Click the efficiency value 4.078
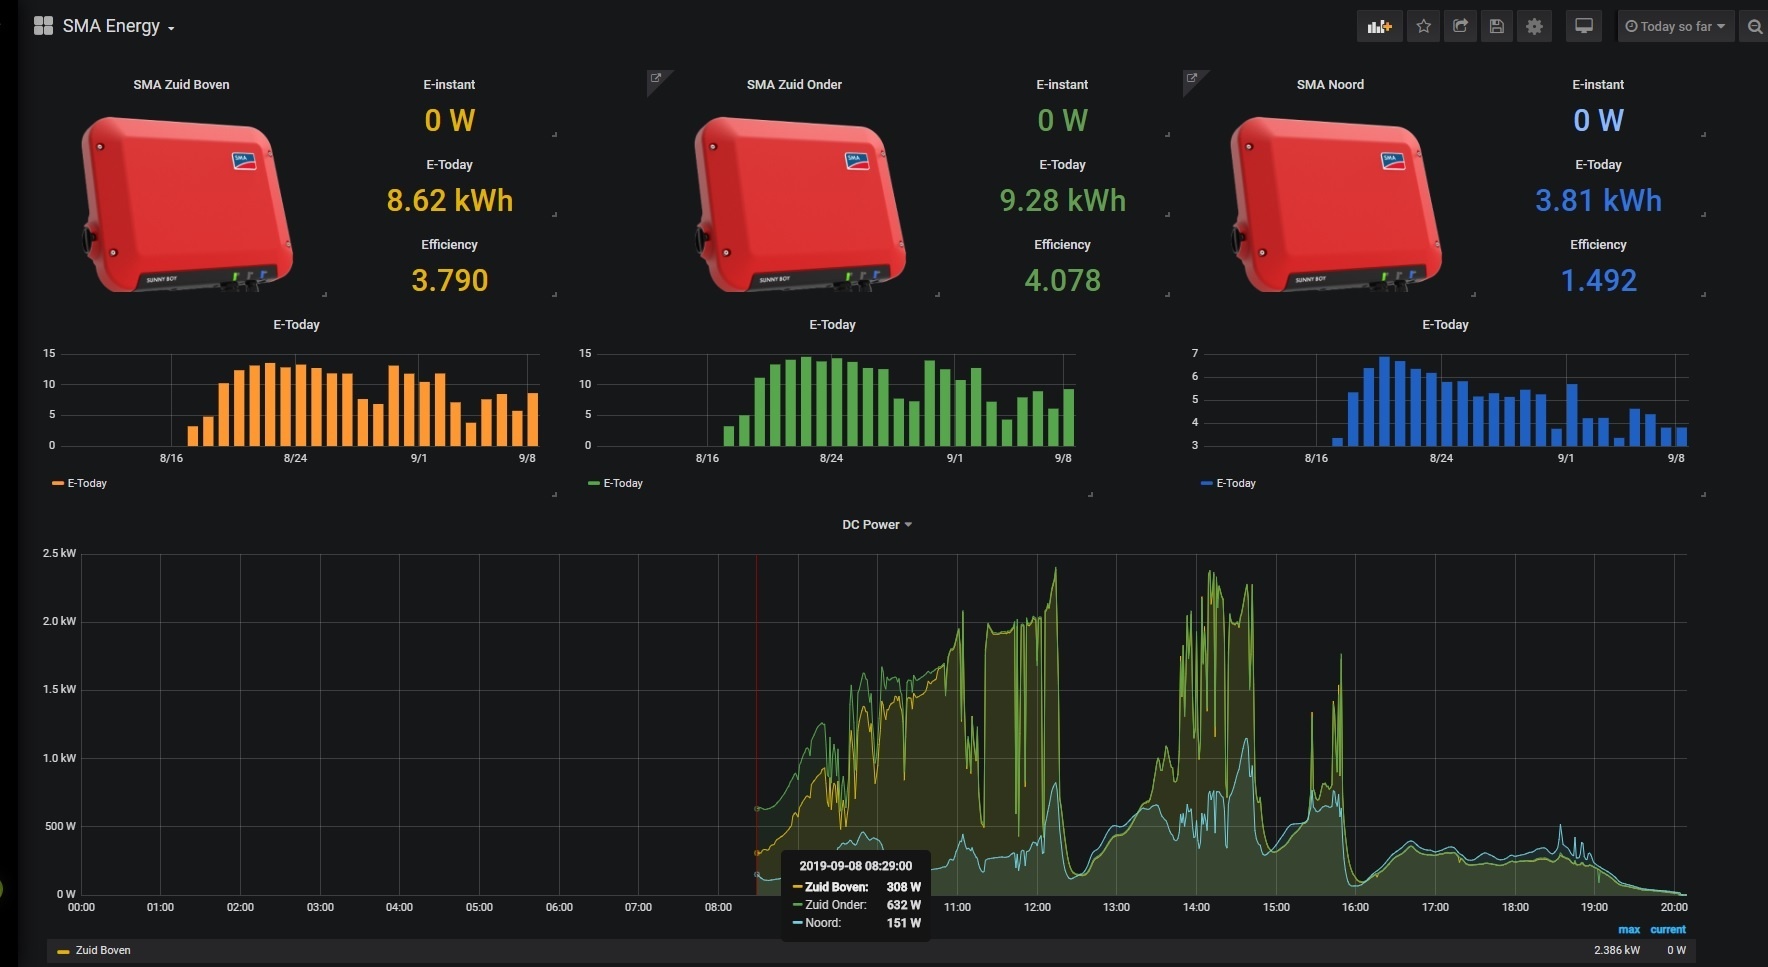 [x=1063, y=281]
